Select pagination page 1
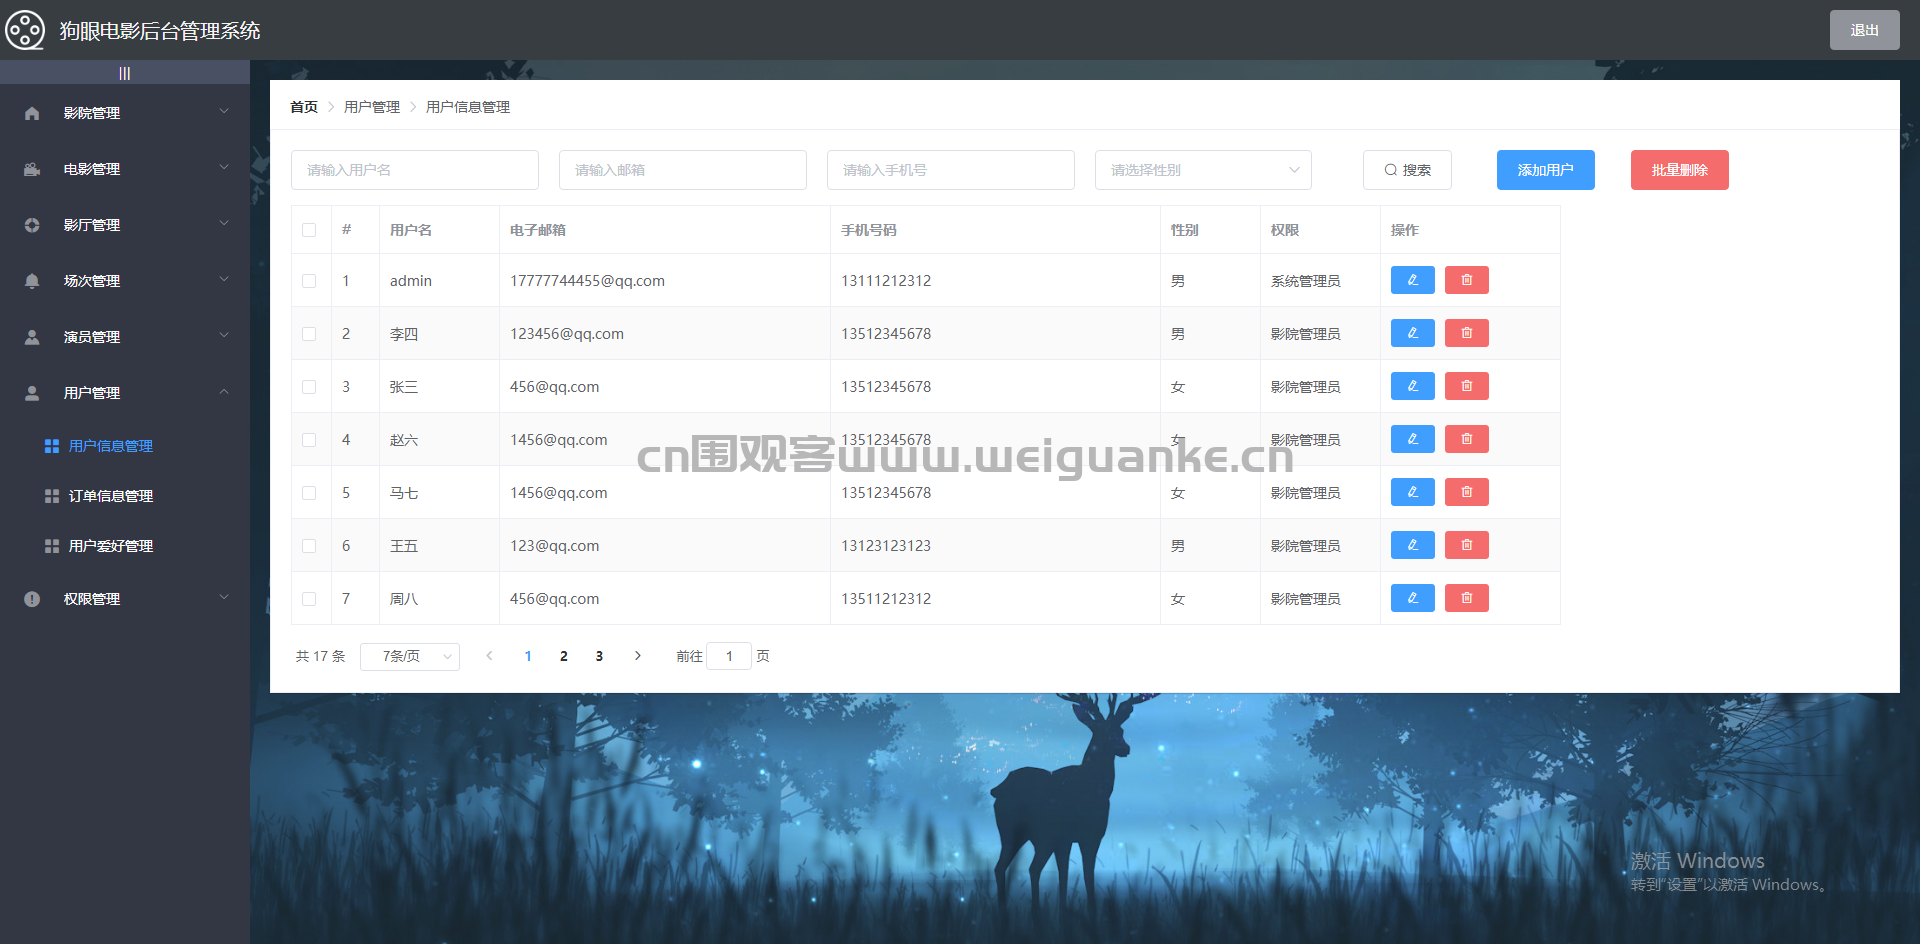 click(528, 656)
